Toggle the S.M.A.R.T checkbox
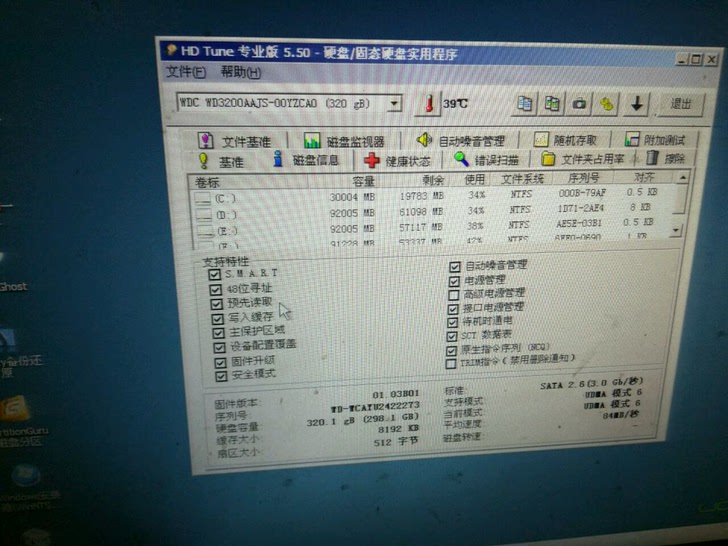This screenshot has height=546, width=728. point(215,274)
